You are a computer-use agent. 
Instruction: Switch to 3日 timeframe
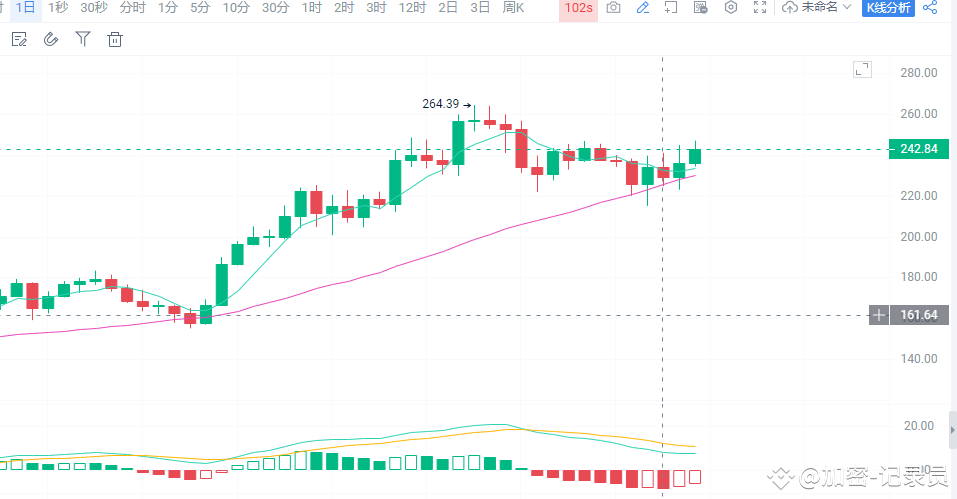[x=480, y=8]
